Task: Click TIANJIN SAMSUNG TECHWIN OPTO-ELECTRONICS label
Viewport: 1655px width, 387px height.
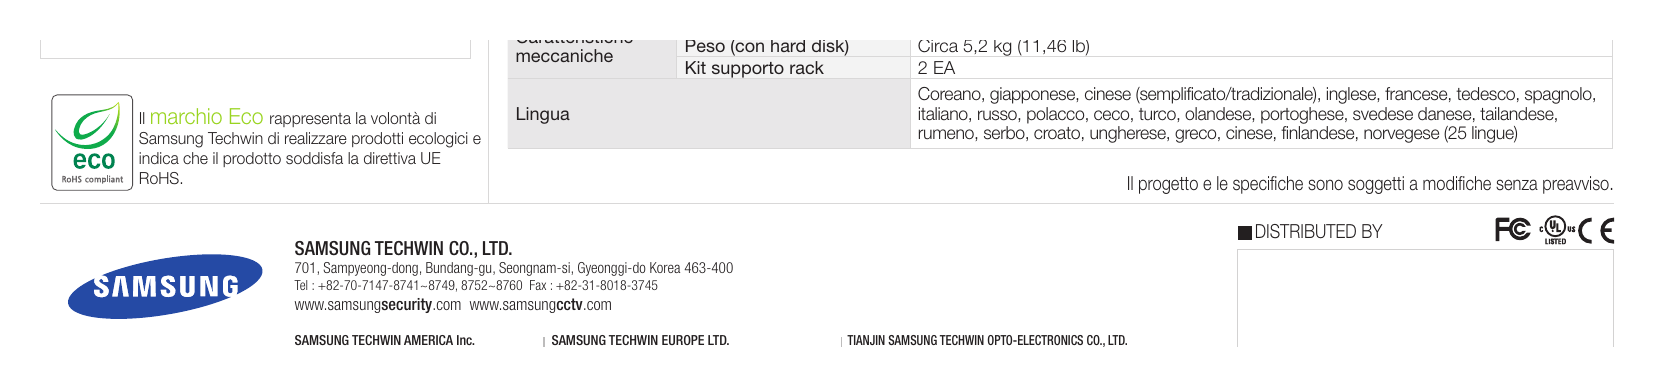Action: pyautogui.click(x=987, y=340)
